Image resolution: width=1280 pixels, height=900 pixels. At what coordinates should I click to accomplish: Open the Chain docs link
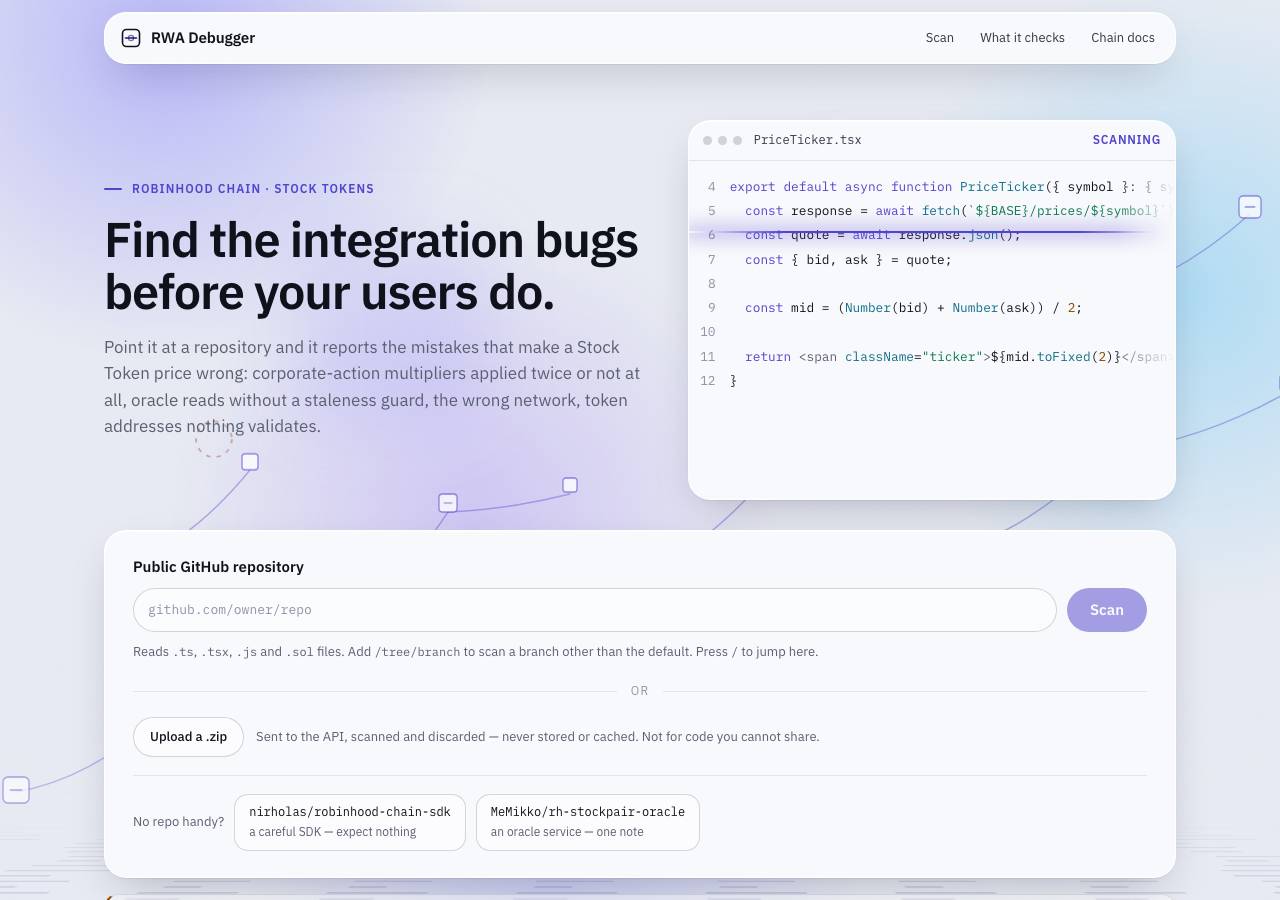pyautogui.click(x=1123, y=38)
